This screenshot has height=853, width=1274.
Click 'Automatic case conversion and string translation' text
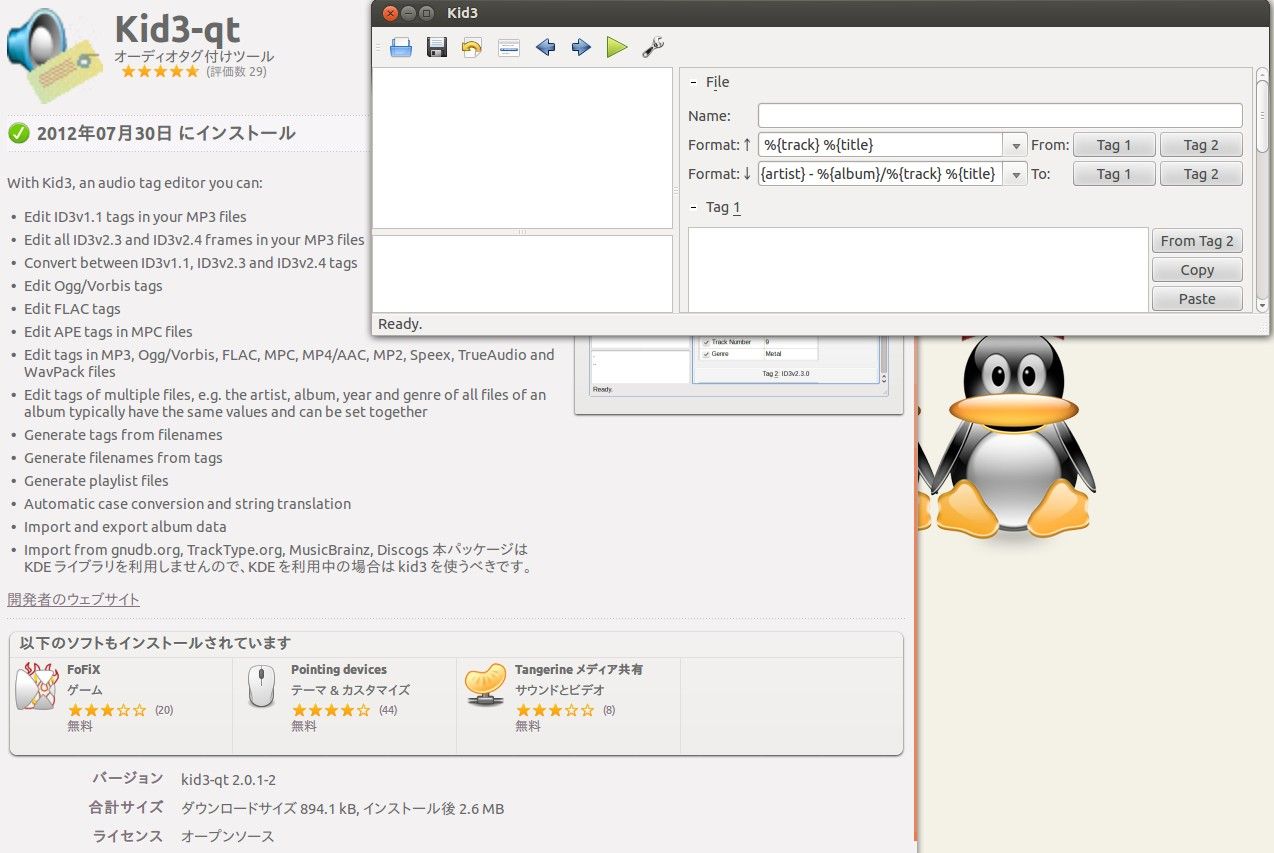[187, 504]
